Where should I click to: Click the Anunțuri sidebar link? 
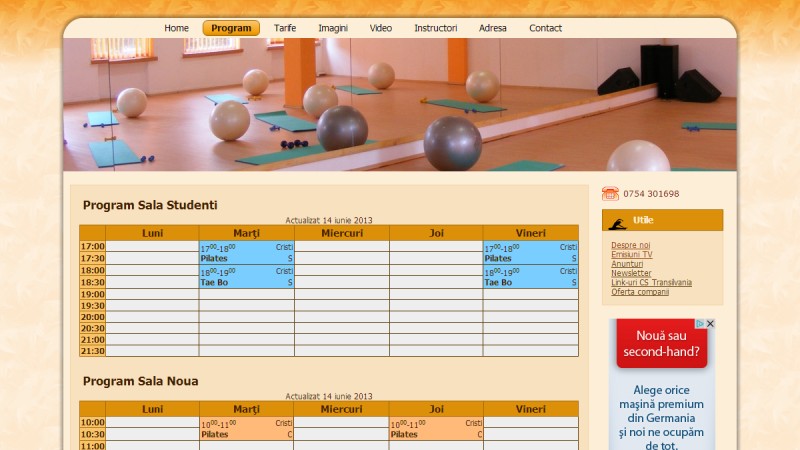coord(629,264)
